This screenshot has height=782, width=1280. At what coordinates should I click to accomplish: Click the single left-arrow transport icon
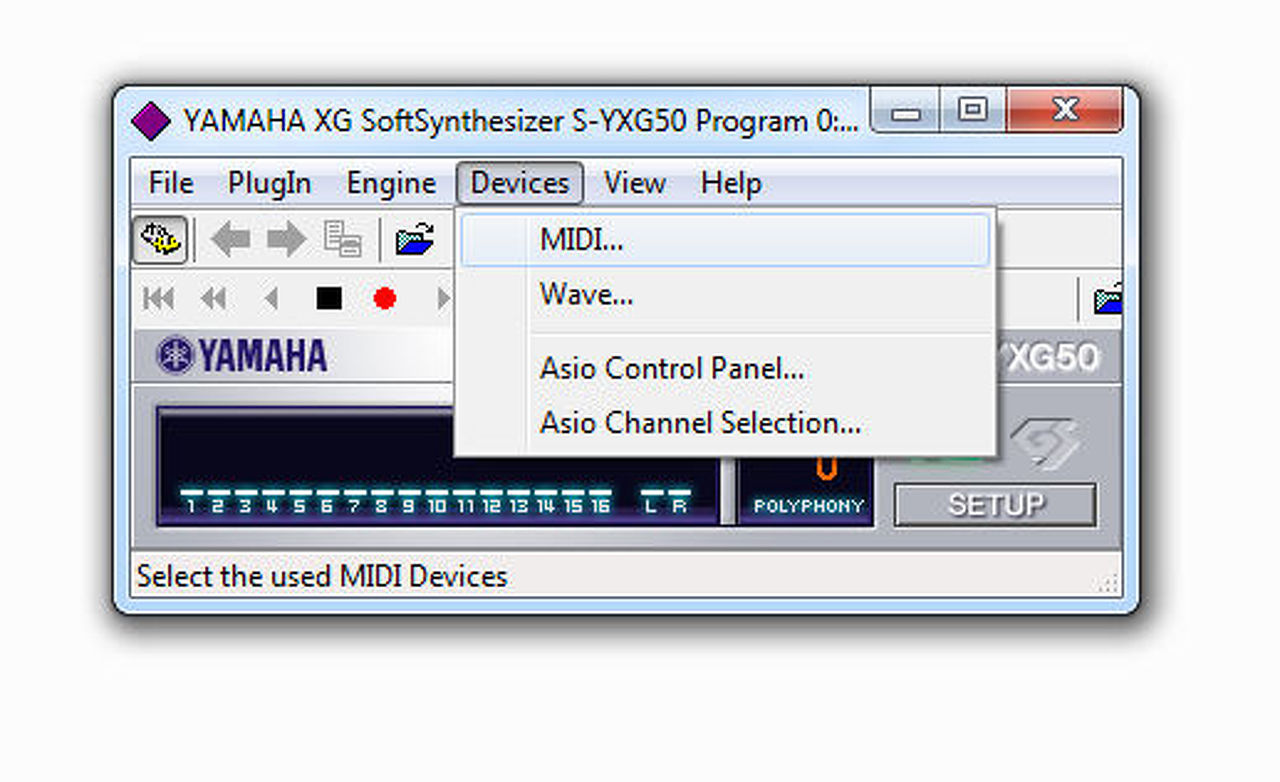tap(270, 298)
